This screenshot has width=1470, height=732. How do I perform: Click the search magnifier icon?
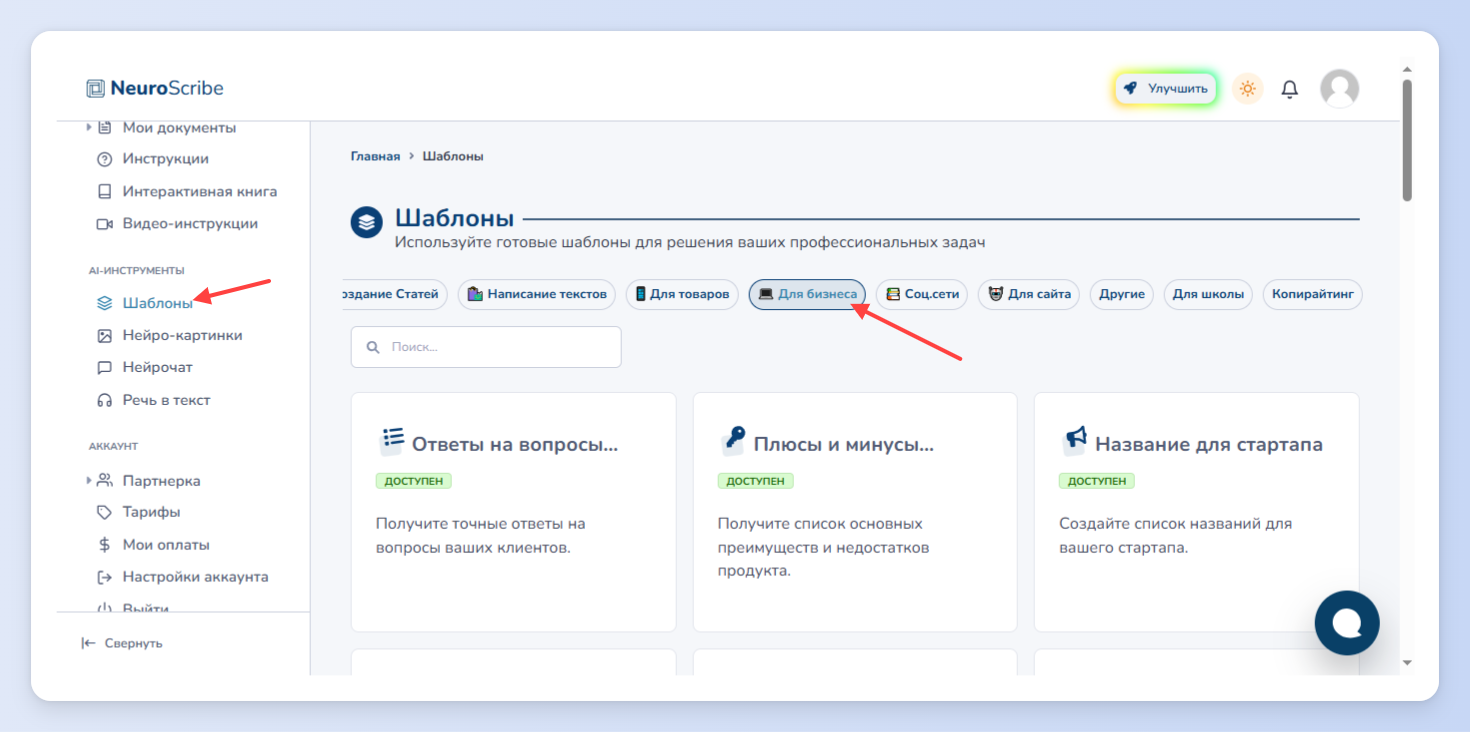[x=373, y=347]
